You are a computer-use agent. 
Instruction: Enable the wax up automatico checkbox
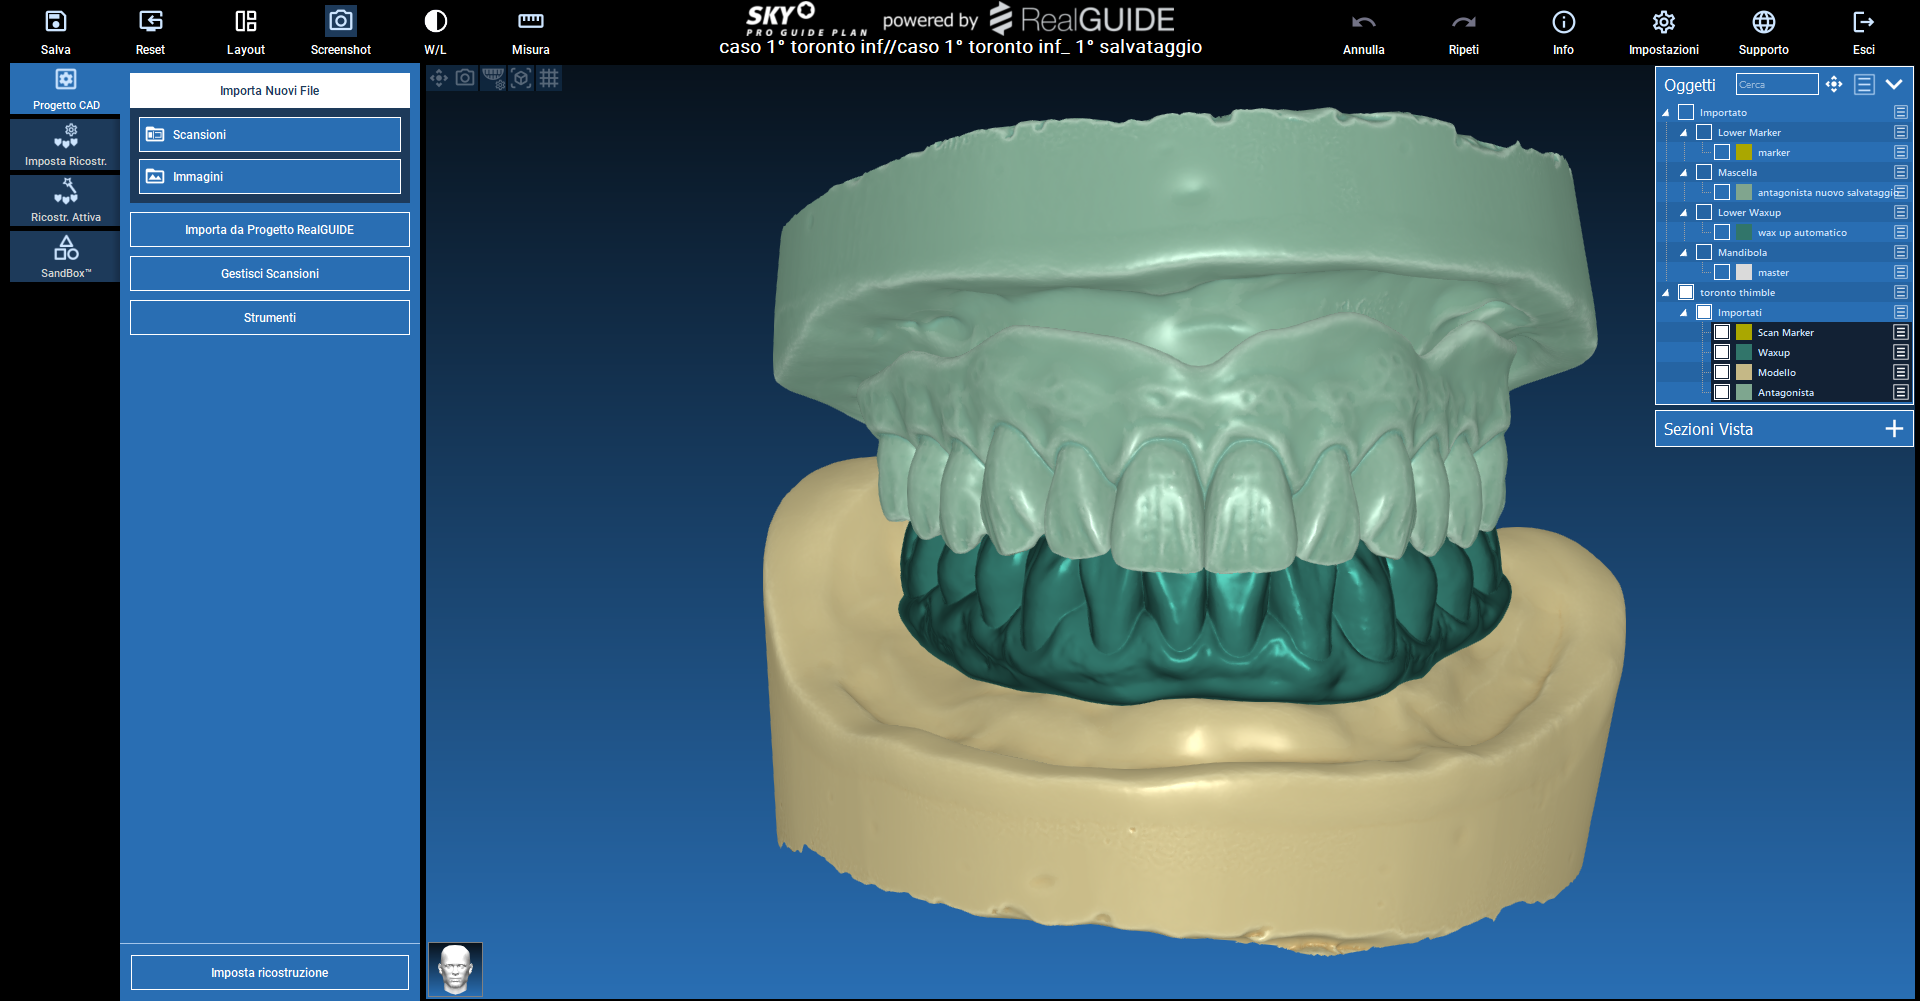1722,232
